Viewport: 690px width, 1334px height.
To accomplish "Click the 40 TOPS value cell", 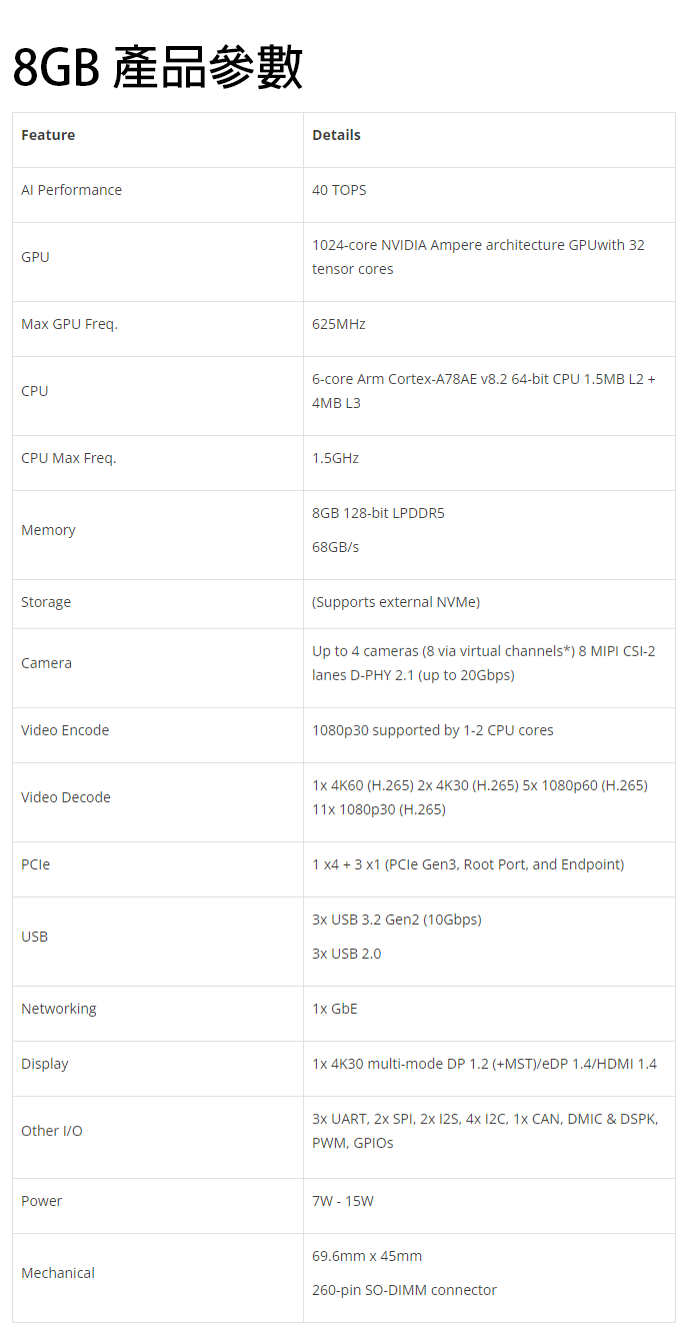I will coord(339,190).
